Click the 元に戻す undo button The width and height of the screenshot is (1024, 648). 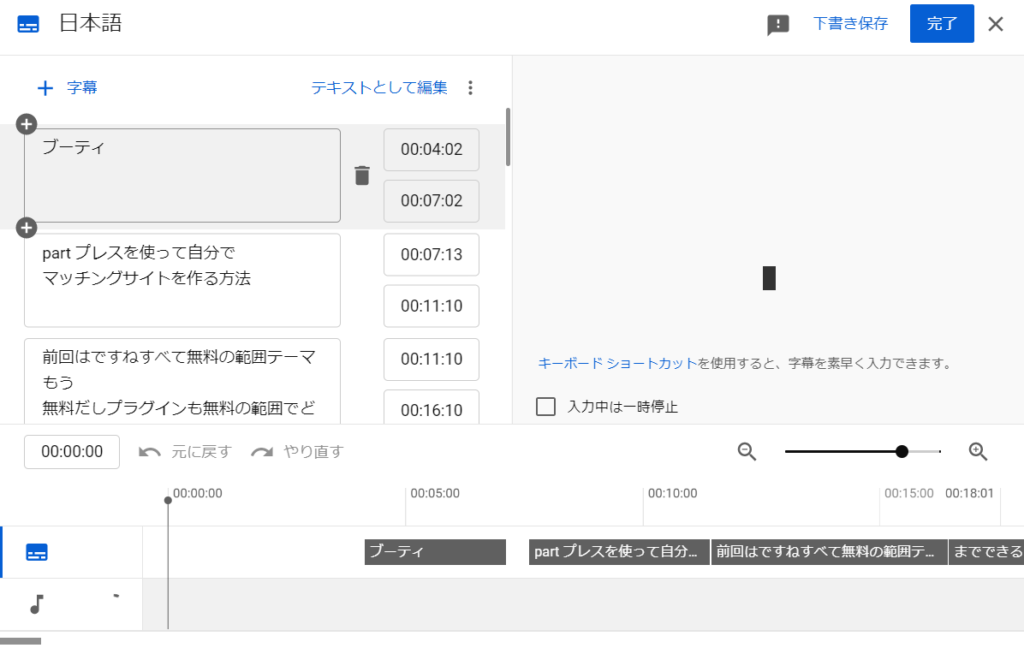click(185, 452)
